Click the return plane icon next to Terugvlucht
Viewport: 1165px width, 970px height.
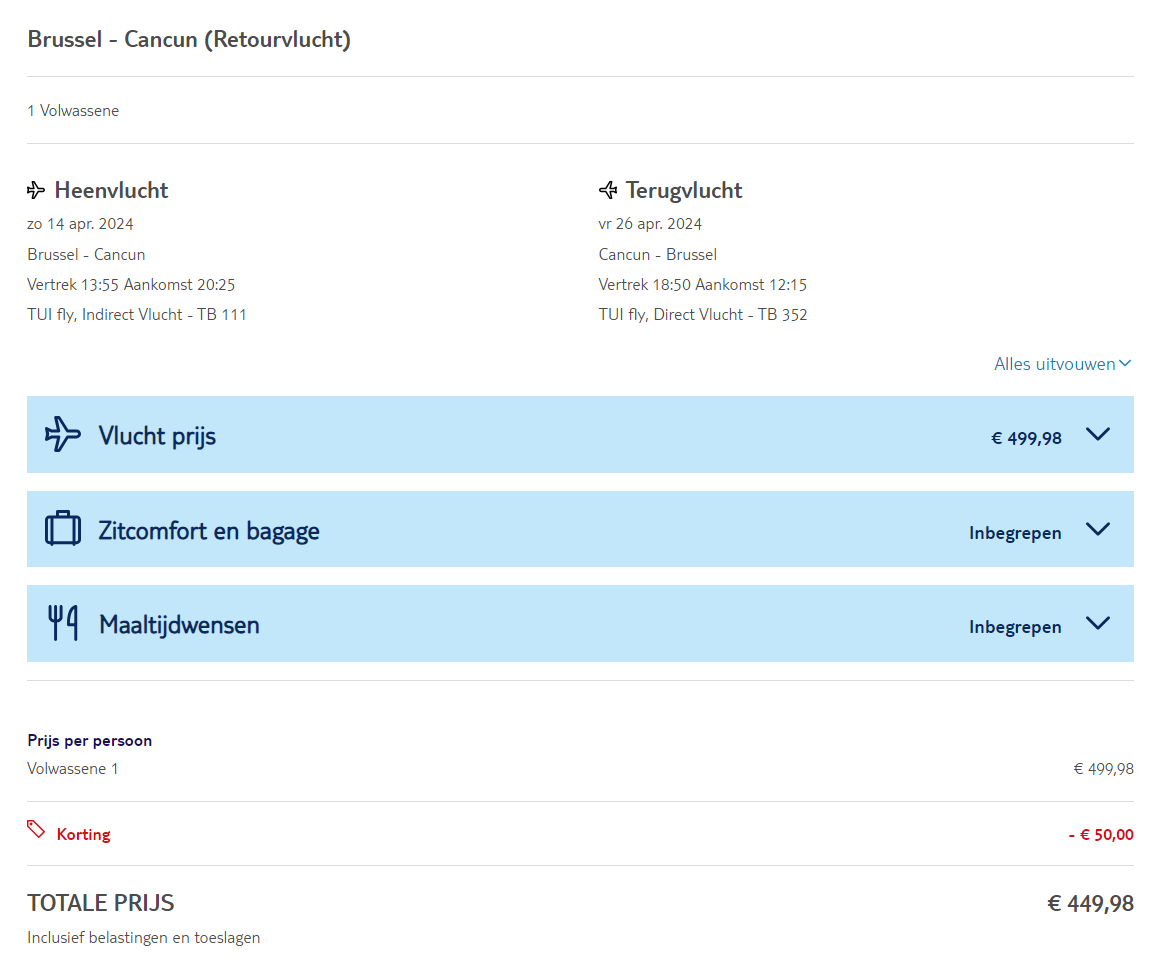[608, 190]
